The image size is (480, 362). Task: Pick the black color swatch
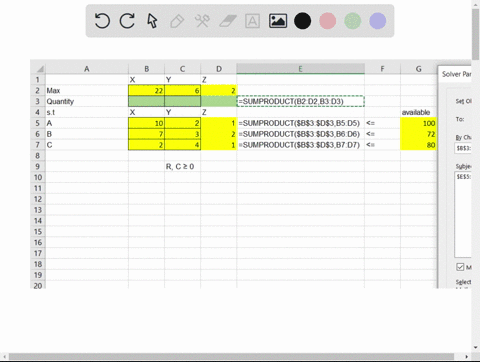[x=303, y=21]
